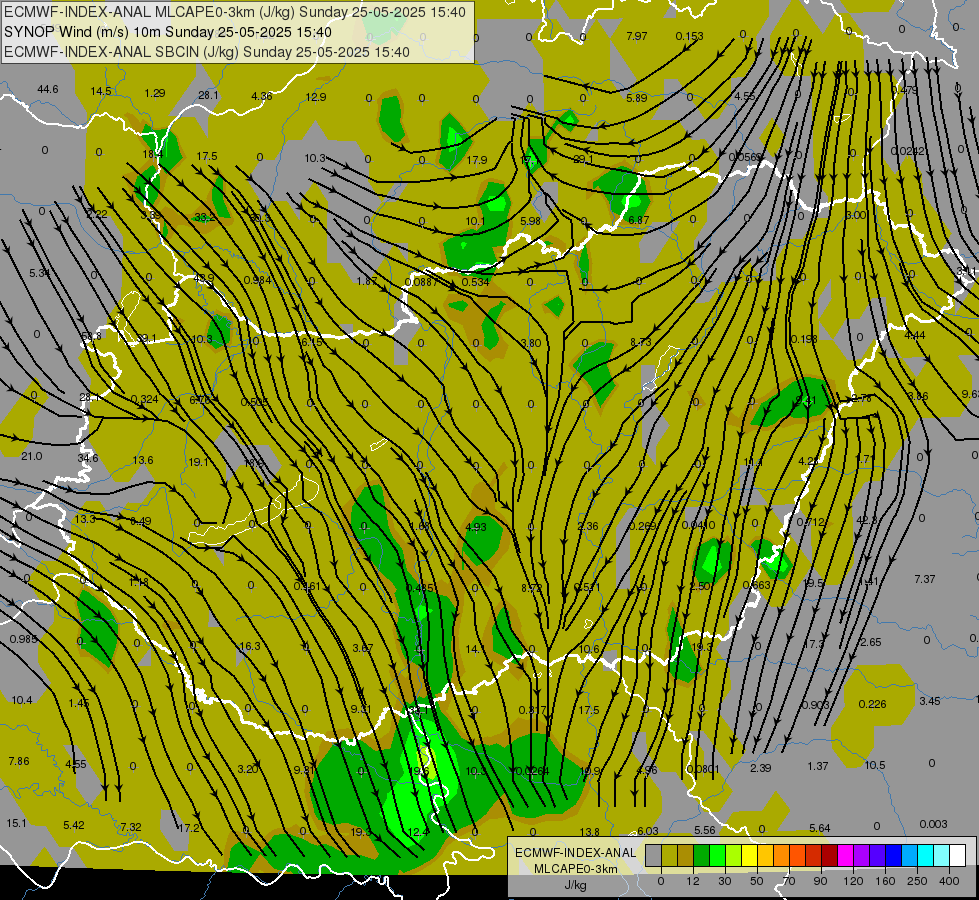This screenshot has width=979, height=900.
Task: Click the map value 2.65
Action: point(871,642)
